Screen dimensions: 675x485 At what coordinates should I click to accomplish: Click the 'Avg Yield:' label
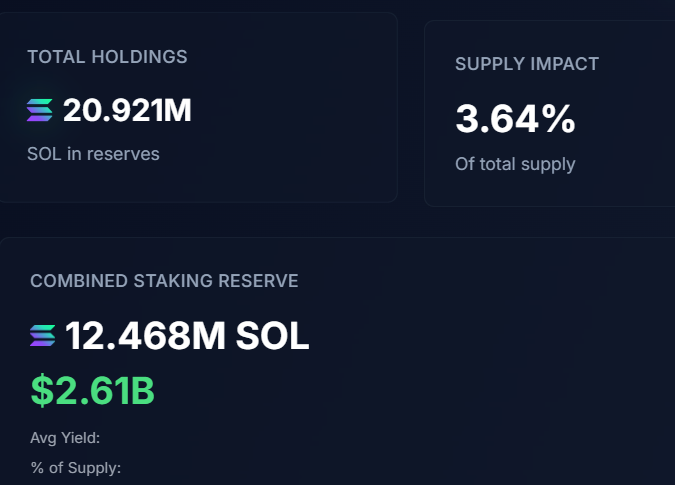click(x=65, y=437)
